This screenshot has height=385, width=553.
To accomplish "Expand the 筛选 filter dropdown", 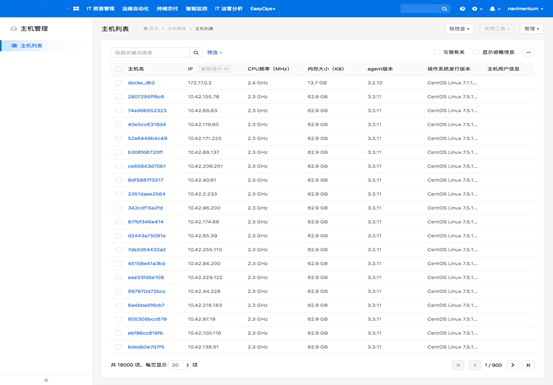I will point(215,53).
